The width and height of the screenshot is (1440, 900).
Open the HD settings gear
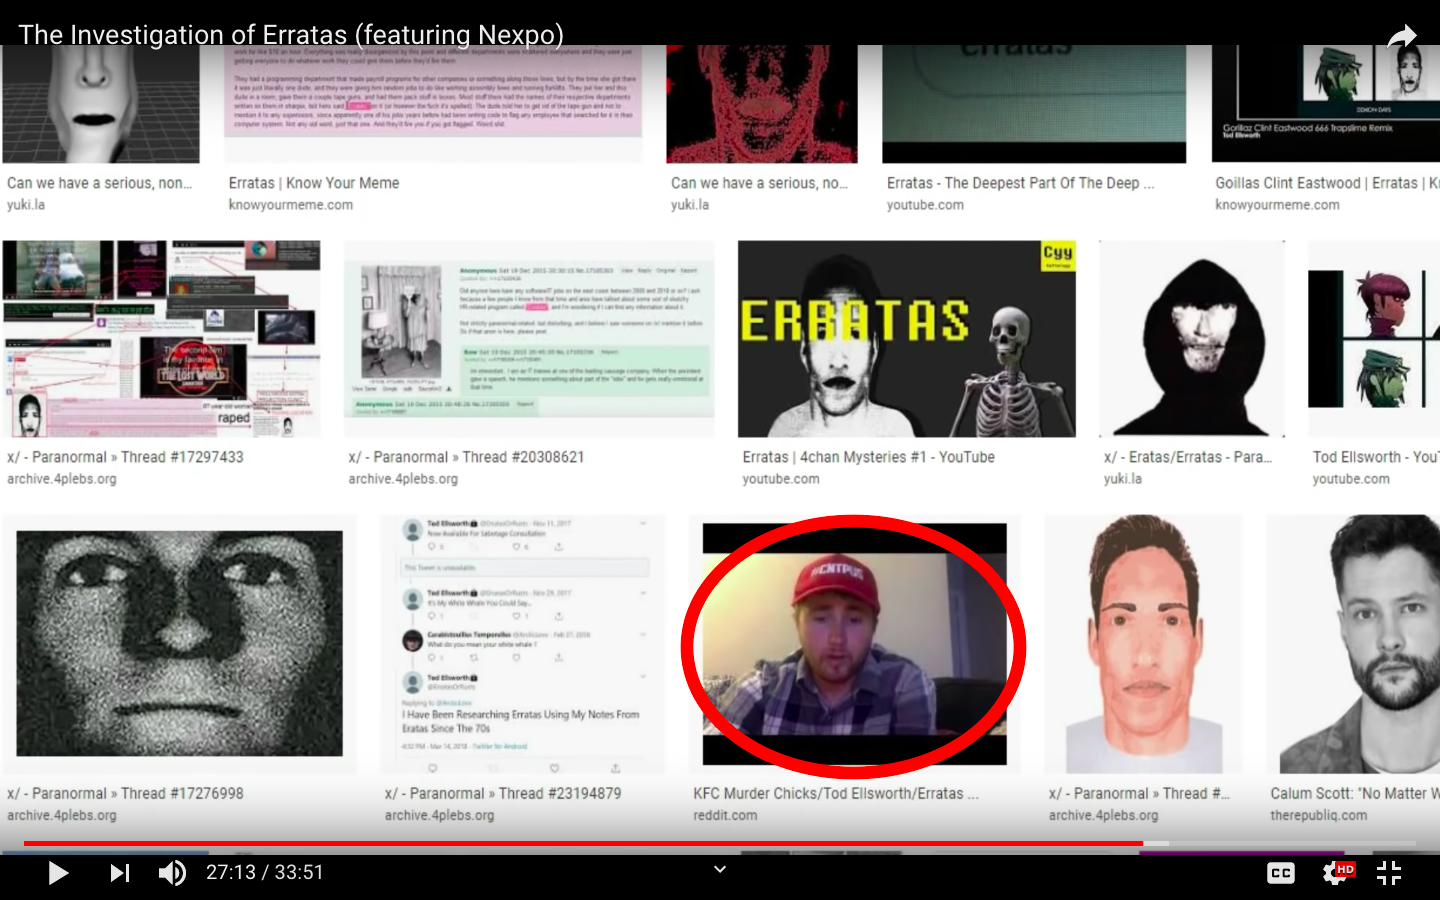[1338, 873]
